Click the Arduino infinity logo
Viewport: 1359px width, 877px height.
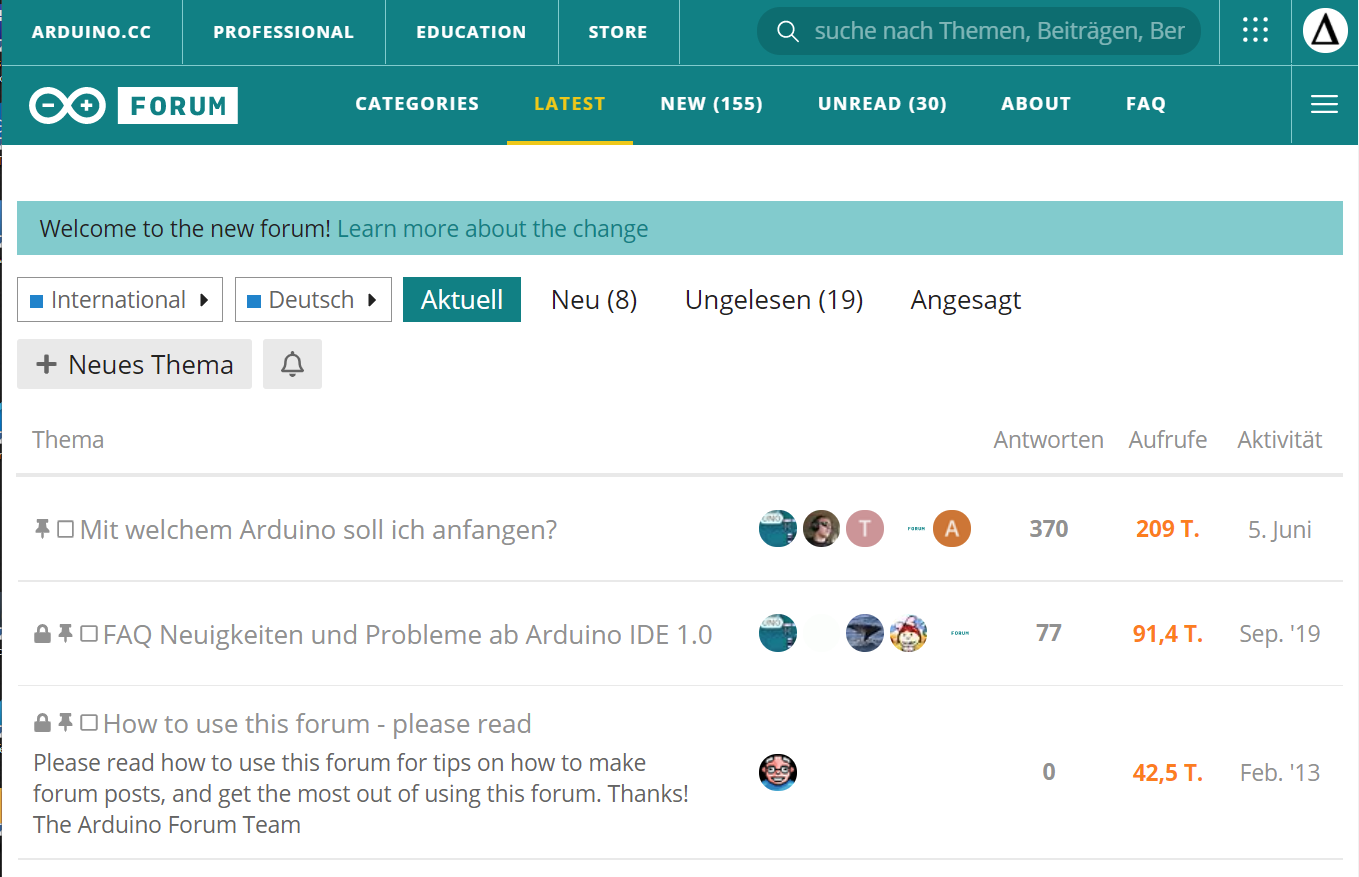(68, 104)
